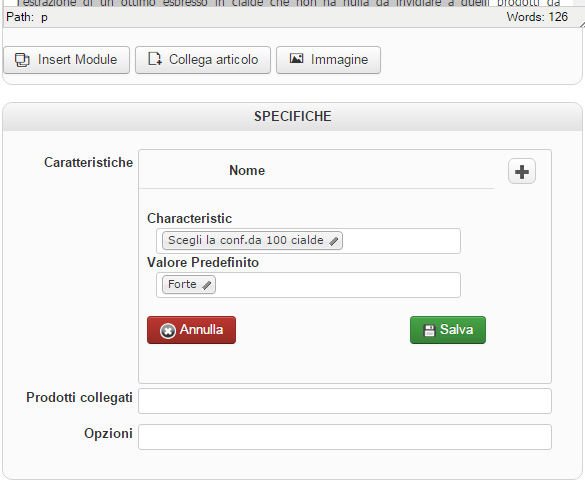Add a new characteristic with plus icon
The height and width of the screenshot is (497, 585).
click(522, 172)
